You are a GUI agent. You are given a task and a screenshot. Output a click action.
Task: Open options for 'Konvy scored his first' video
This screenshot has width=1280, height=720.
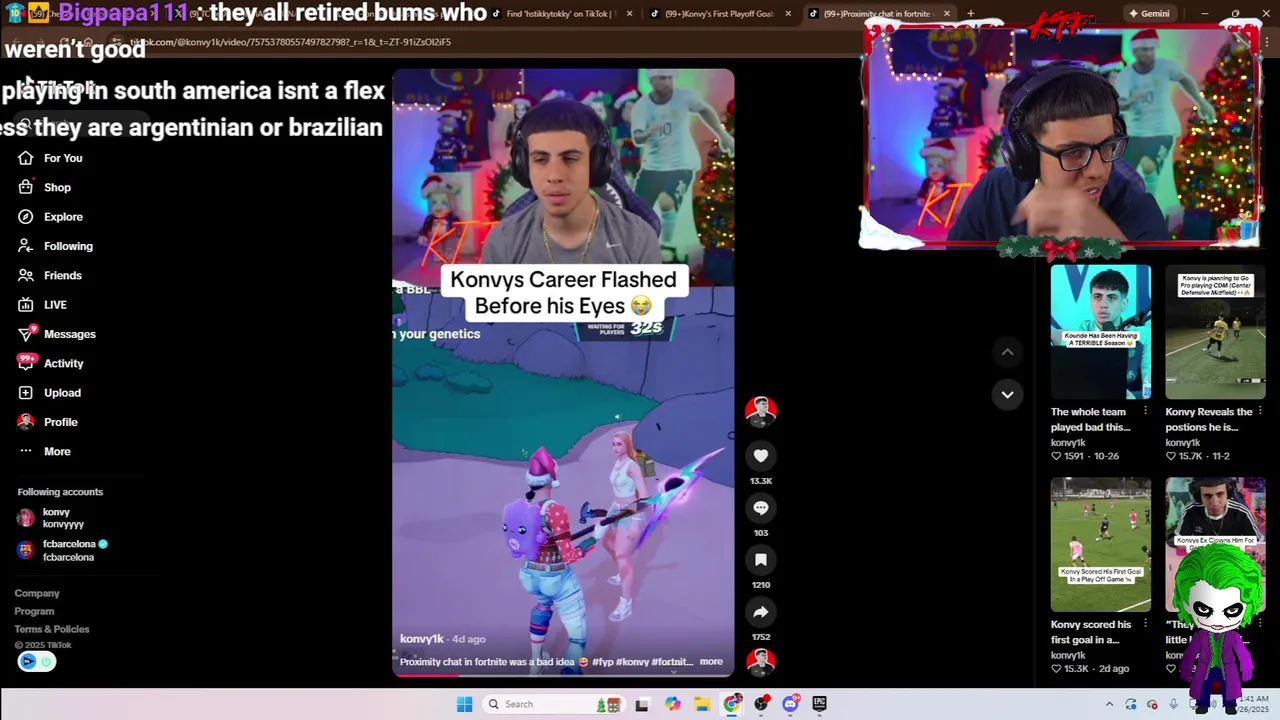(x=1144, y=625)
